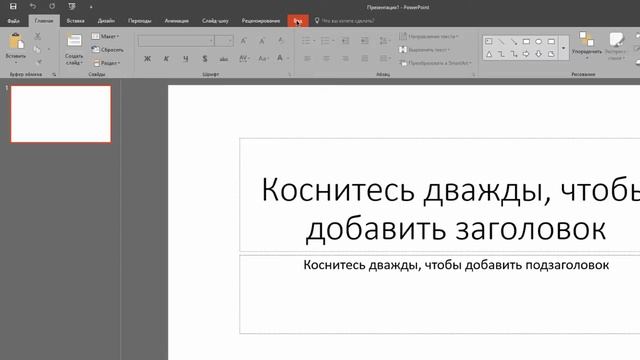The height and width of the screenshot is (360, 640).
Task: Select the text box shape in gallery
Action: [x=489, y=41]
